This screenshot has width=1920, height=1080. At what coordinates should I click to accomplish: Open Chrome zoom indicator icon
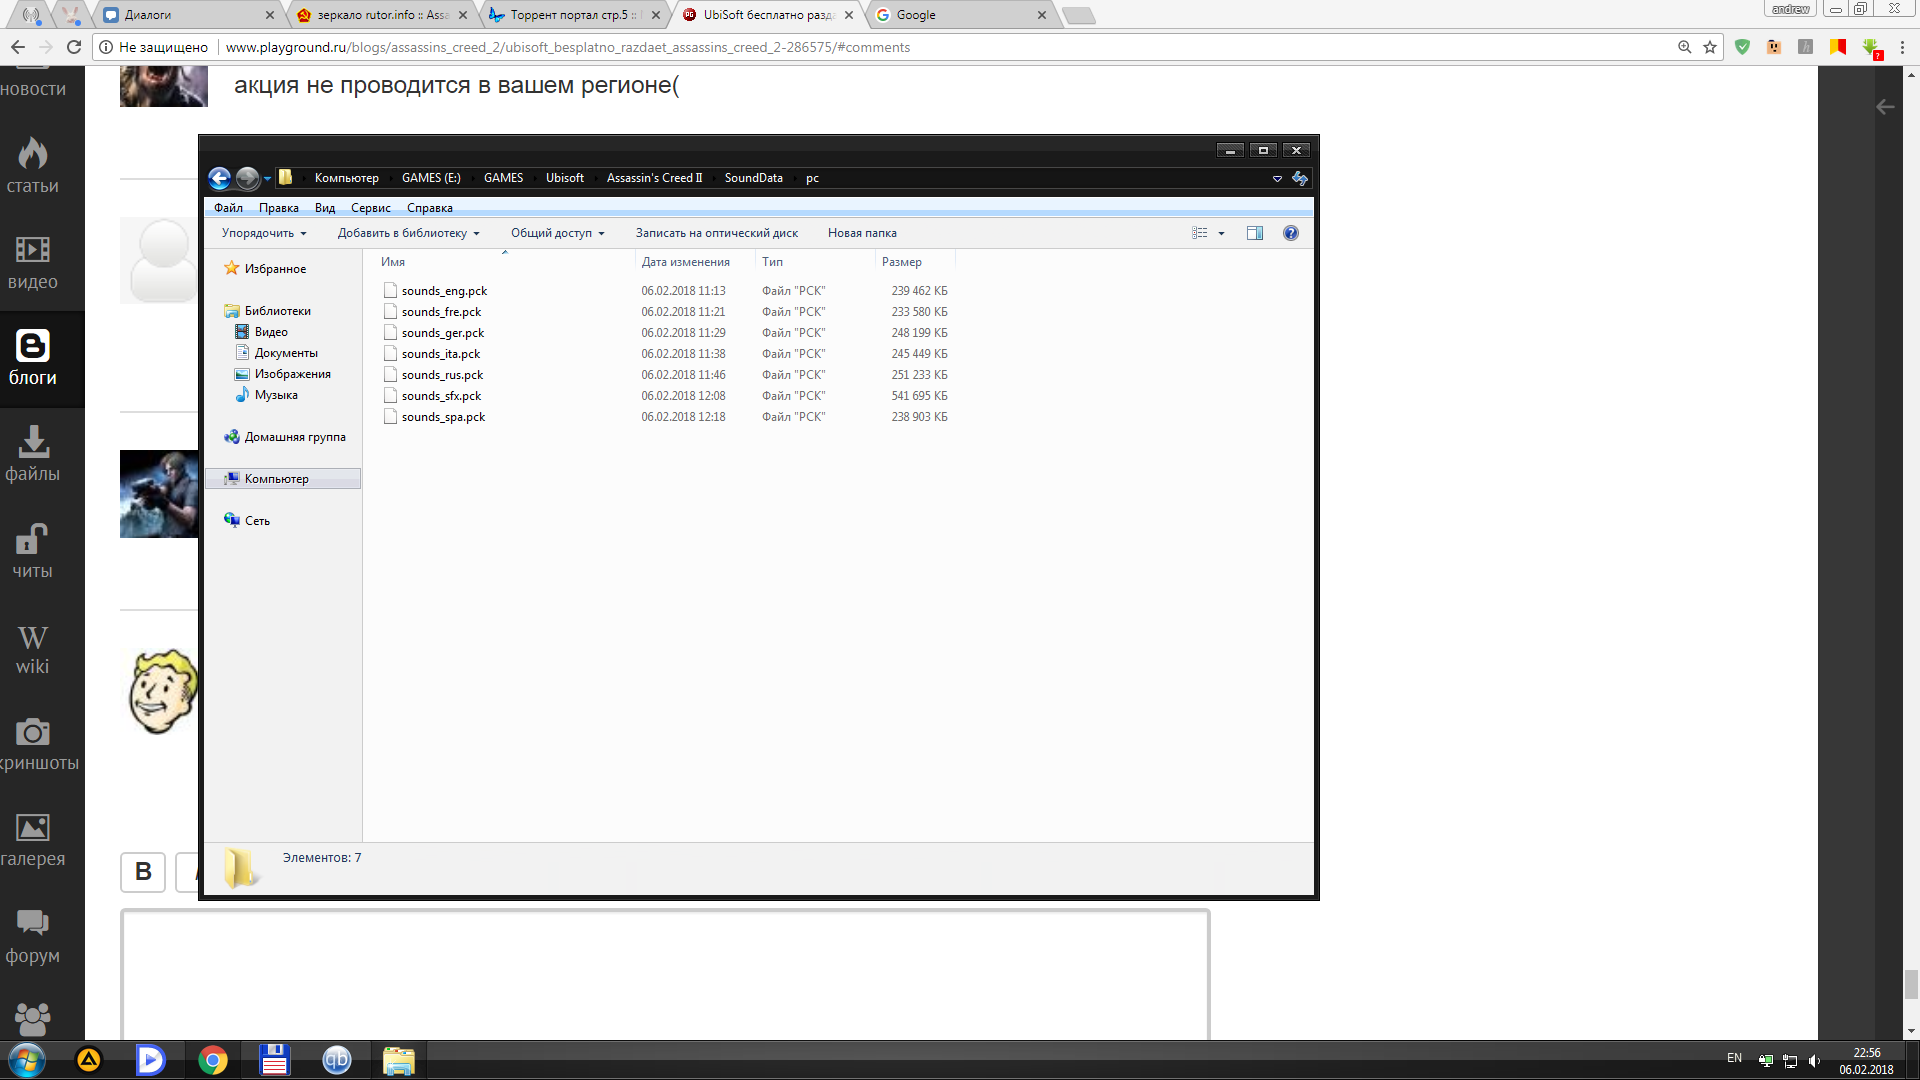click(1685, 47)
